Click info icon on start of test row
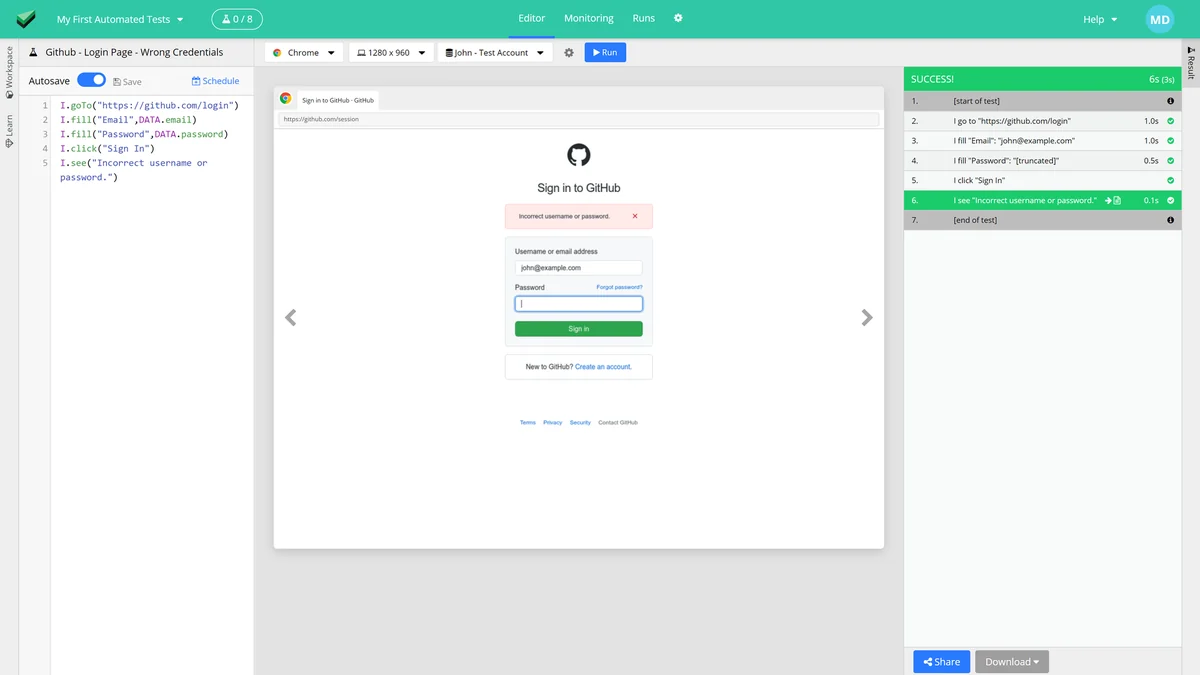The width and height of the screenshot is (1200, 675). tap(1170, 101)
